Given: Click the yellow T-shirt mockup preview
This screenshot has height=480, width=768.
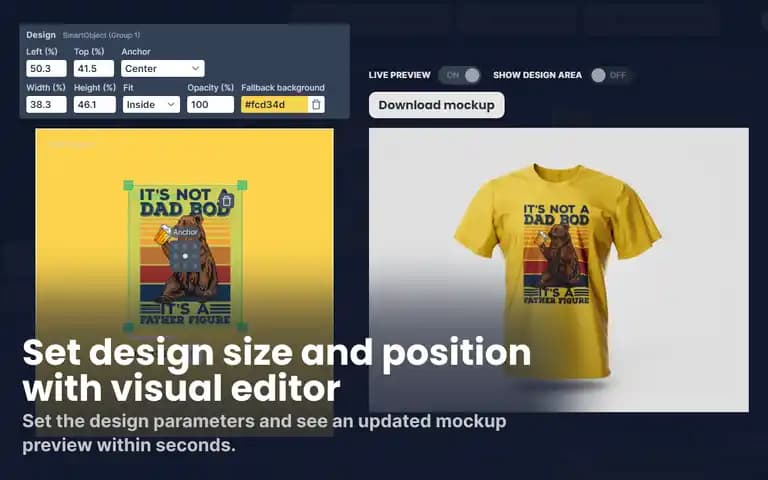Looking at the screenshot, I should pos(557,272).
